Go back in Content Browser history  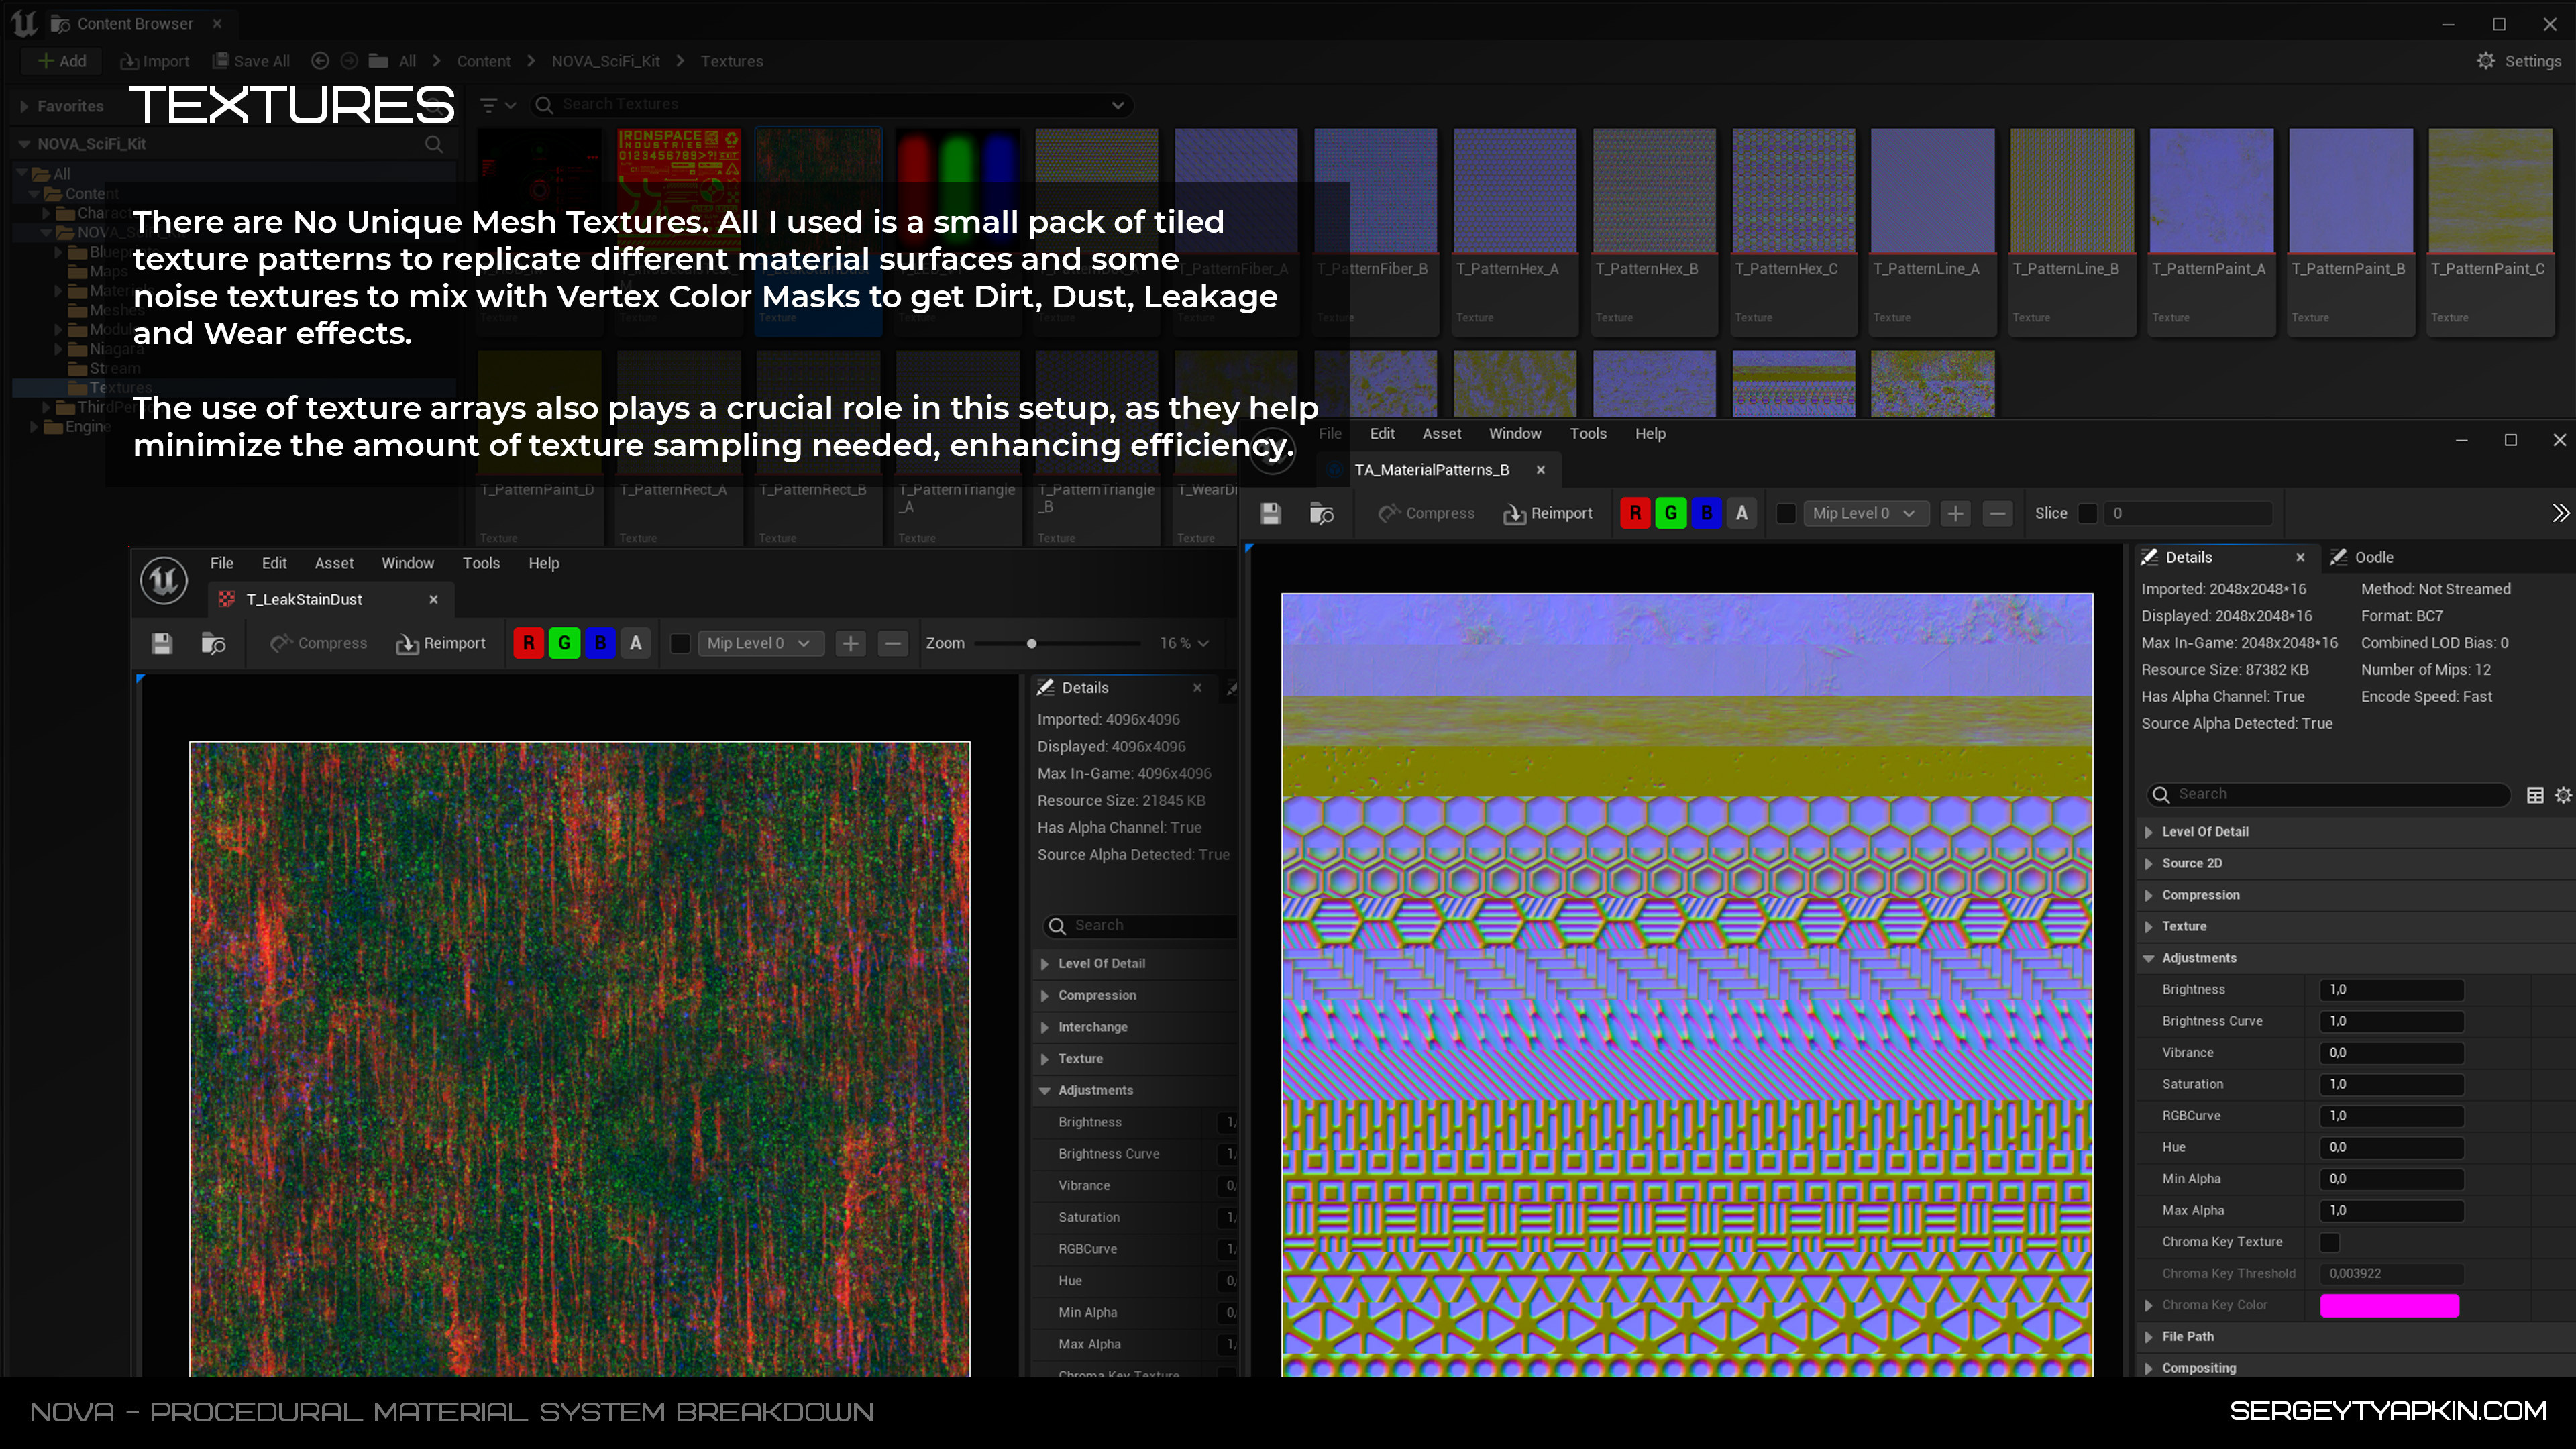tap(320, 61)
